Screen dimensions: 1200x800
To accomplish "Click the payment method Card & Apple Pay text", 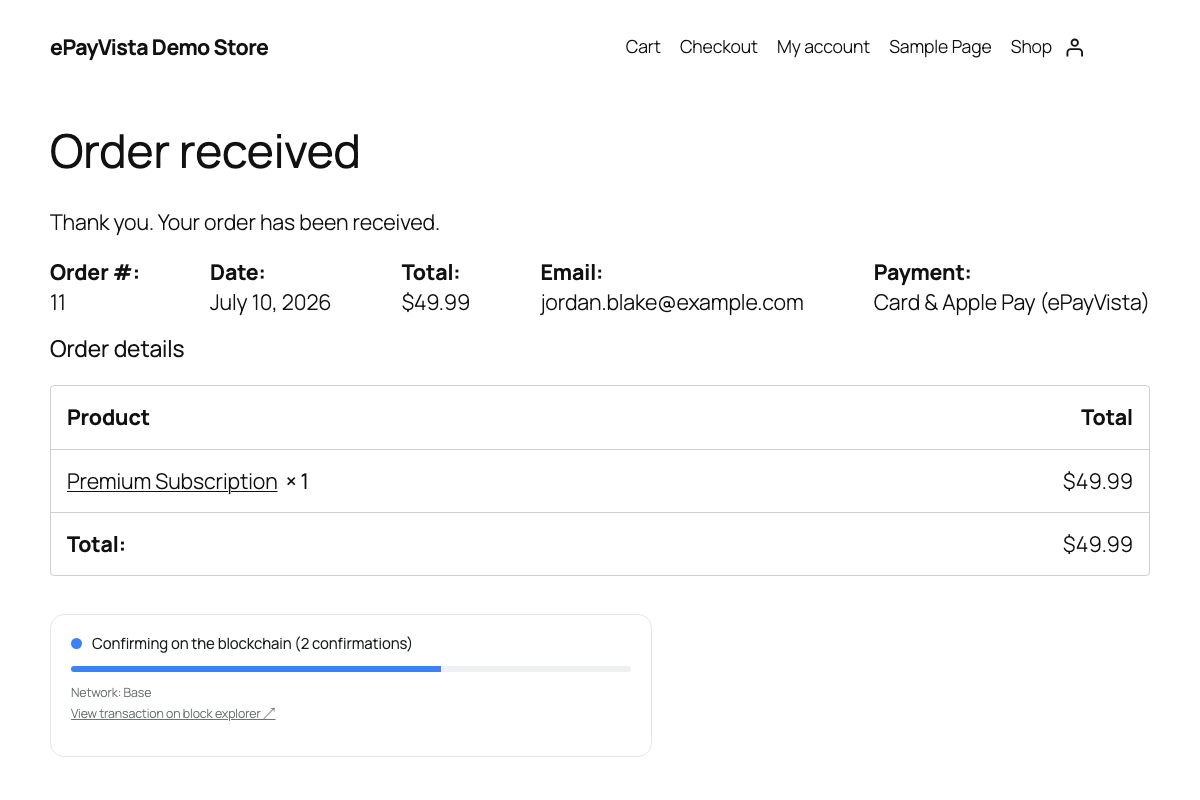I will (x=1011, y=302).
